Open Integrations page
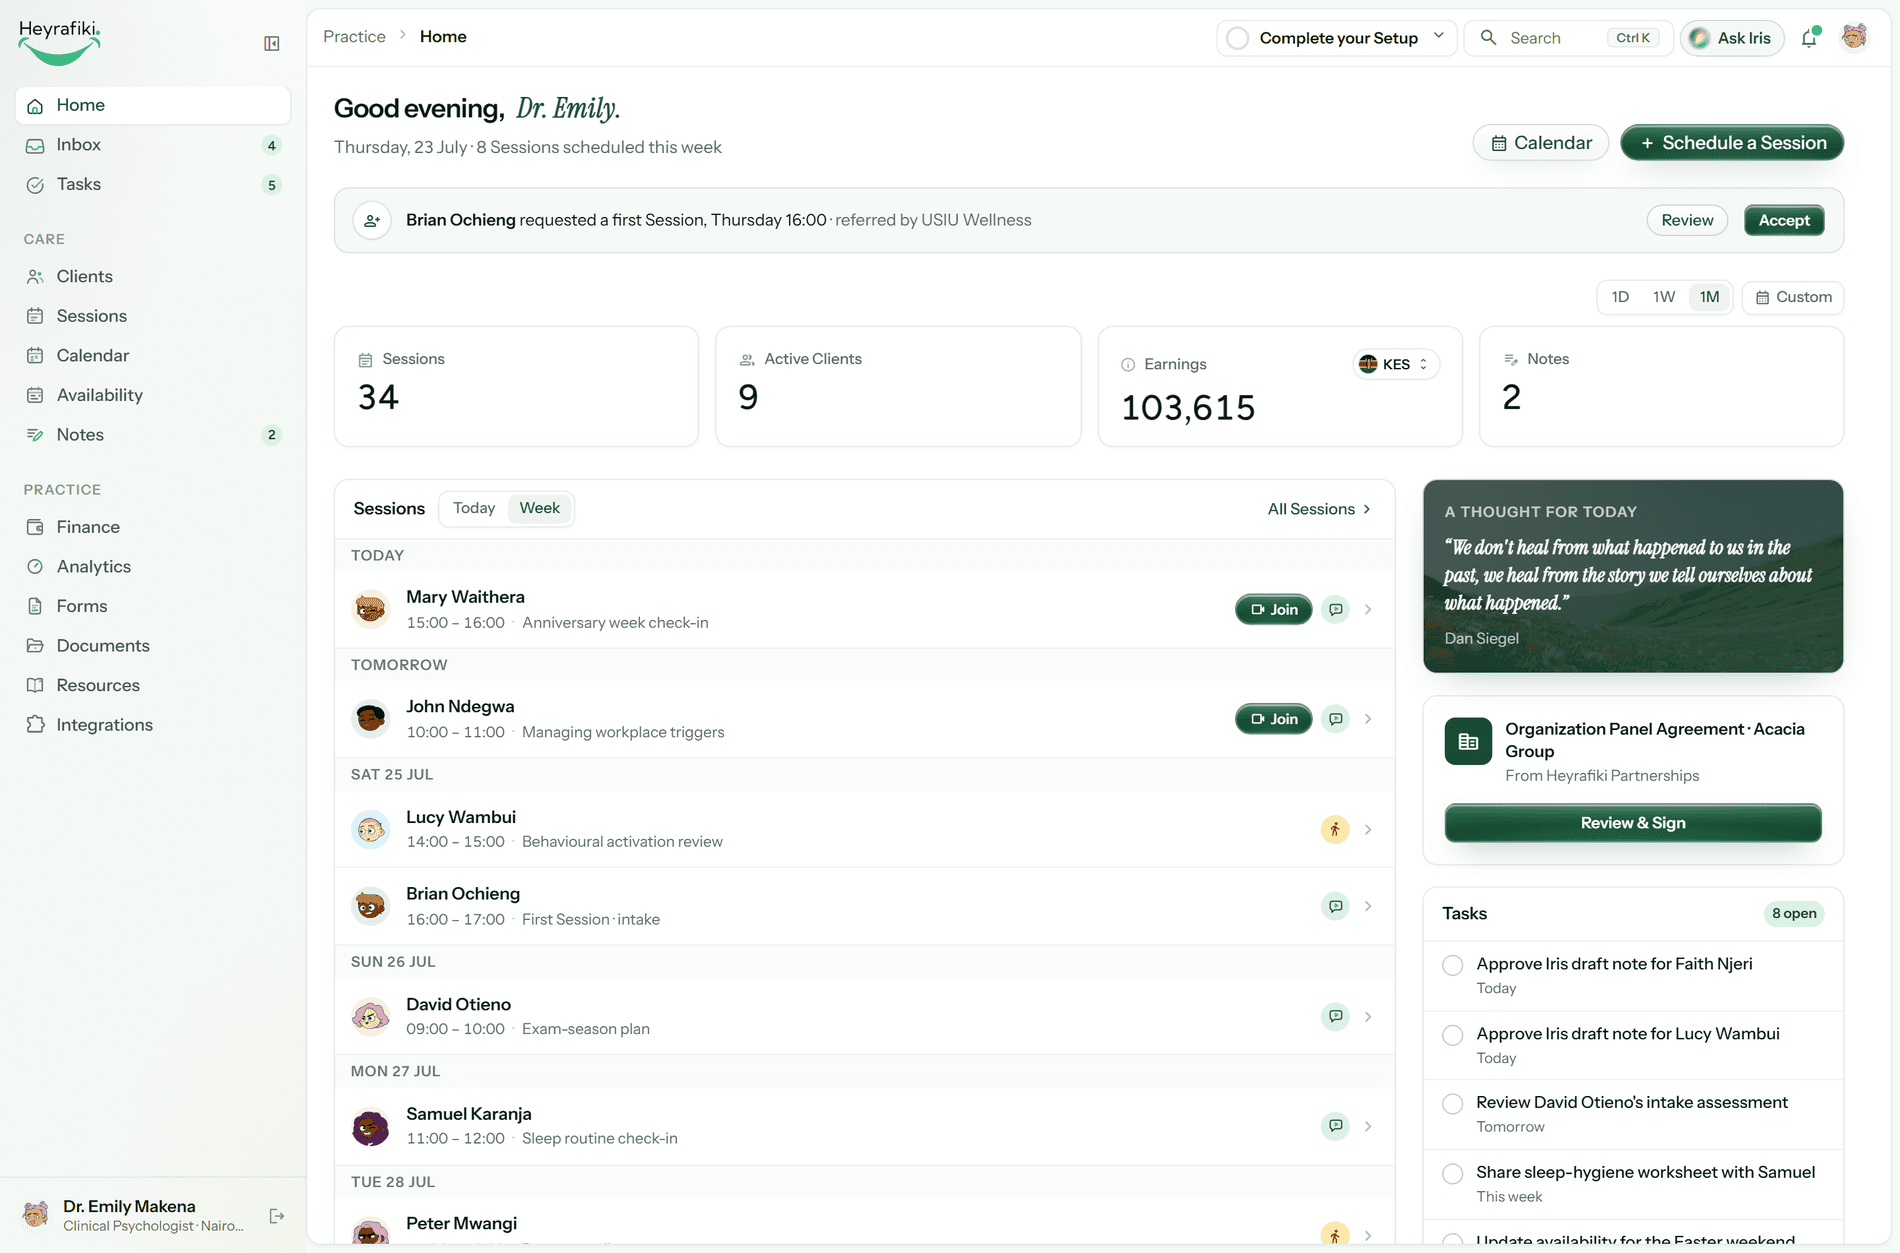 [153, 725]
